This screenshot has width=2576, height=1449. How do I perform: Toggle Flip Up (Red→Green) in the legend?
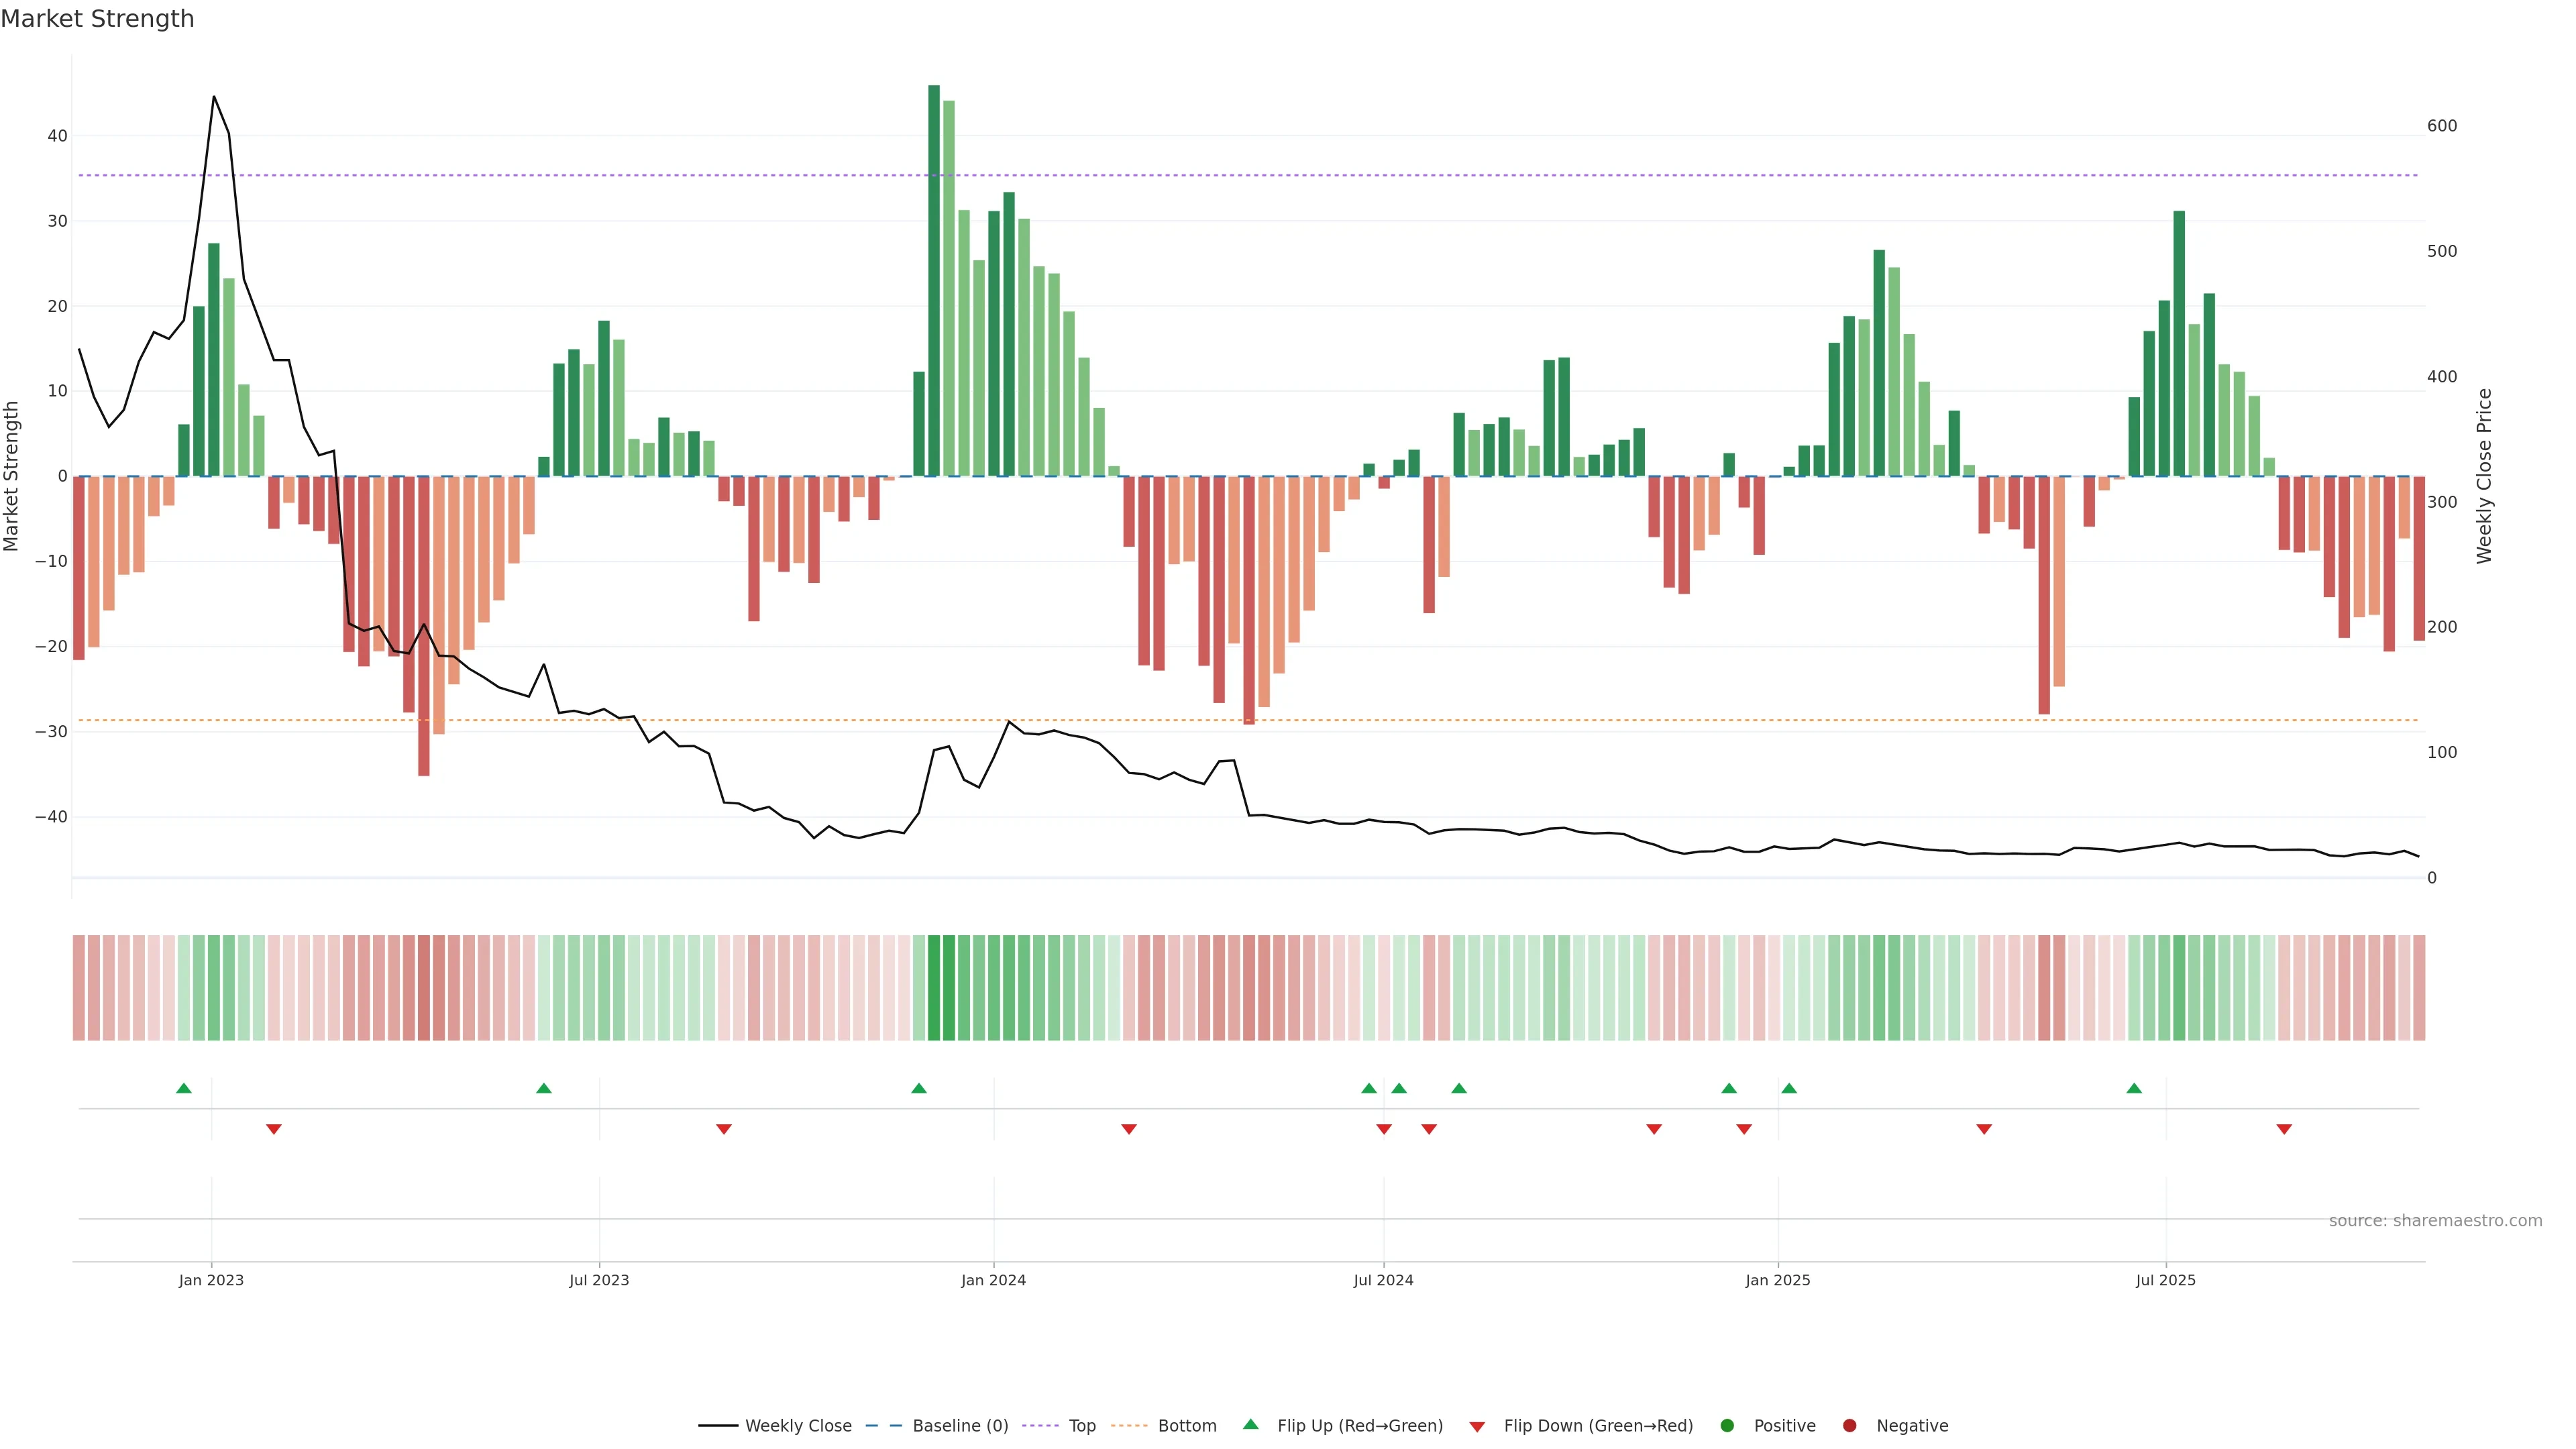[1359, 1426]
